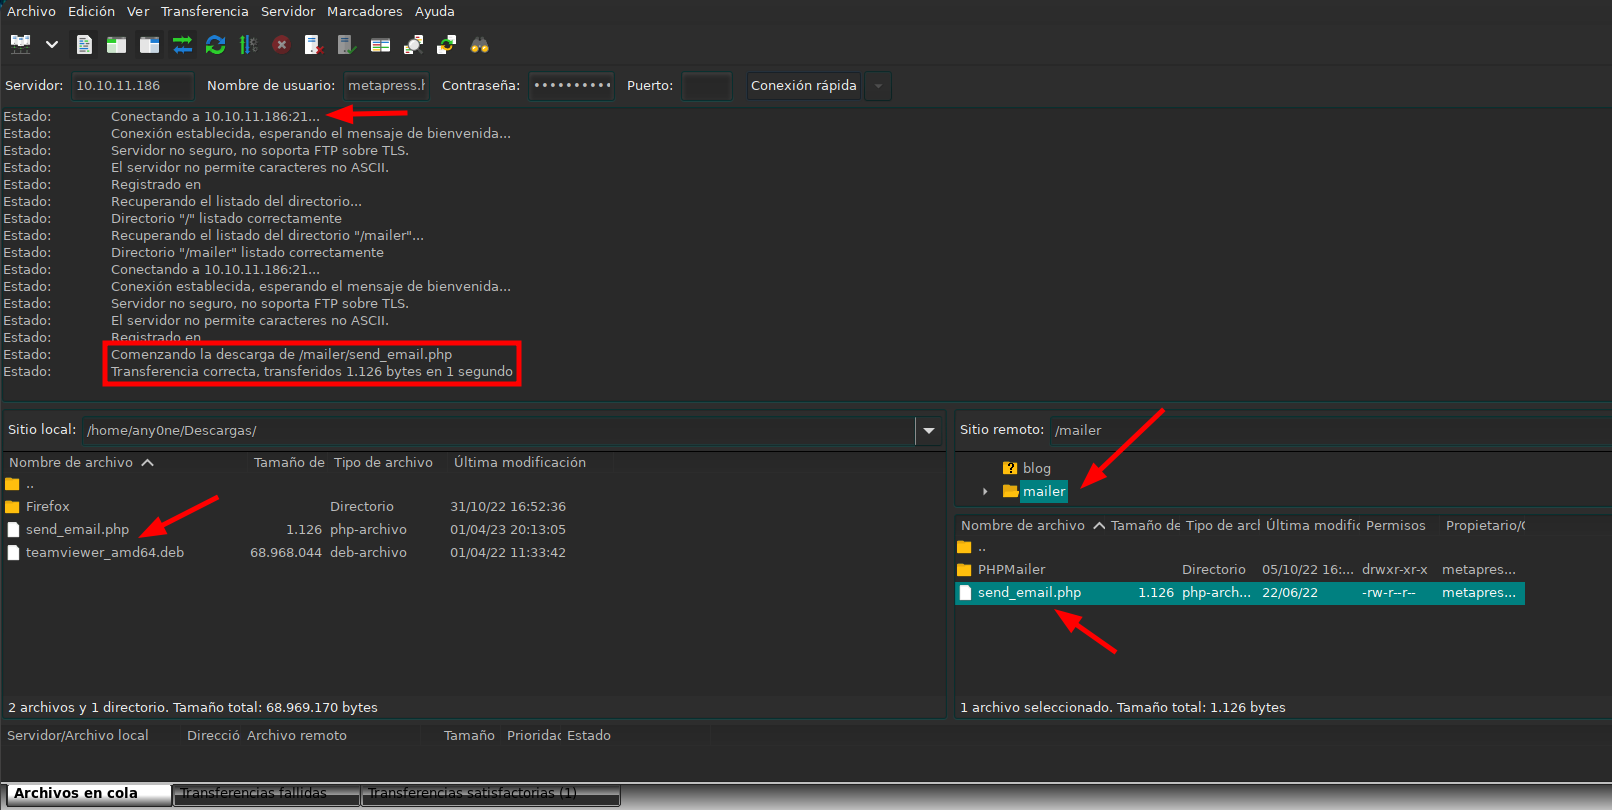Screen dimensions: 1612x810
Task: Reconnect to last server icon
Action: click(347, 44)
